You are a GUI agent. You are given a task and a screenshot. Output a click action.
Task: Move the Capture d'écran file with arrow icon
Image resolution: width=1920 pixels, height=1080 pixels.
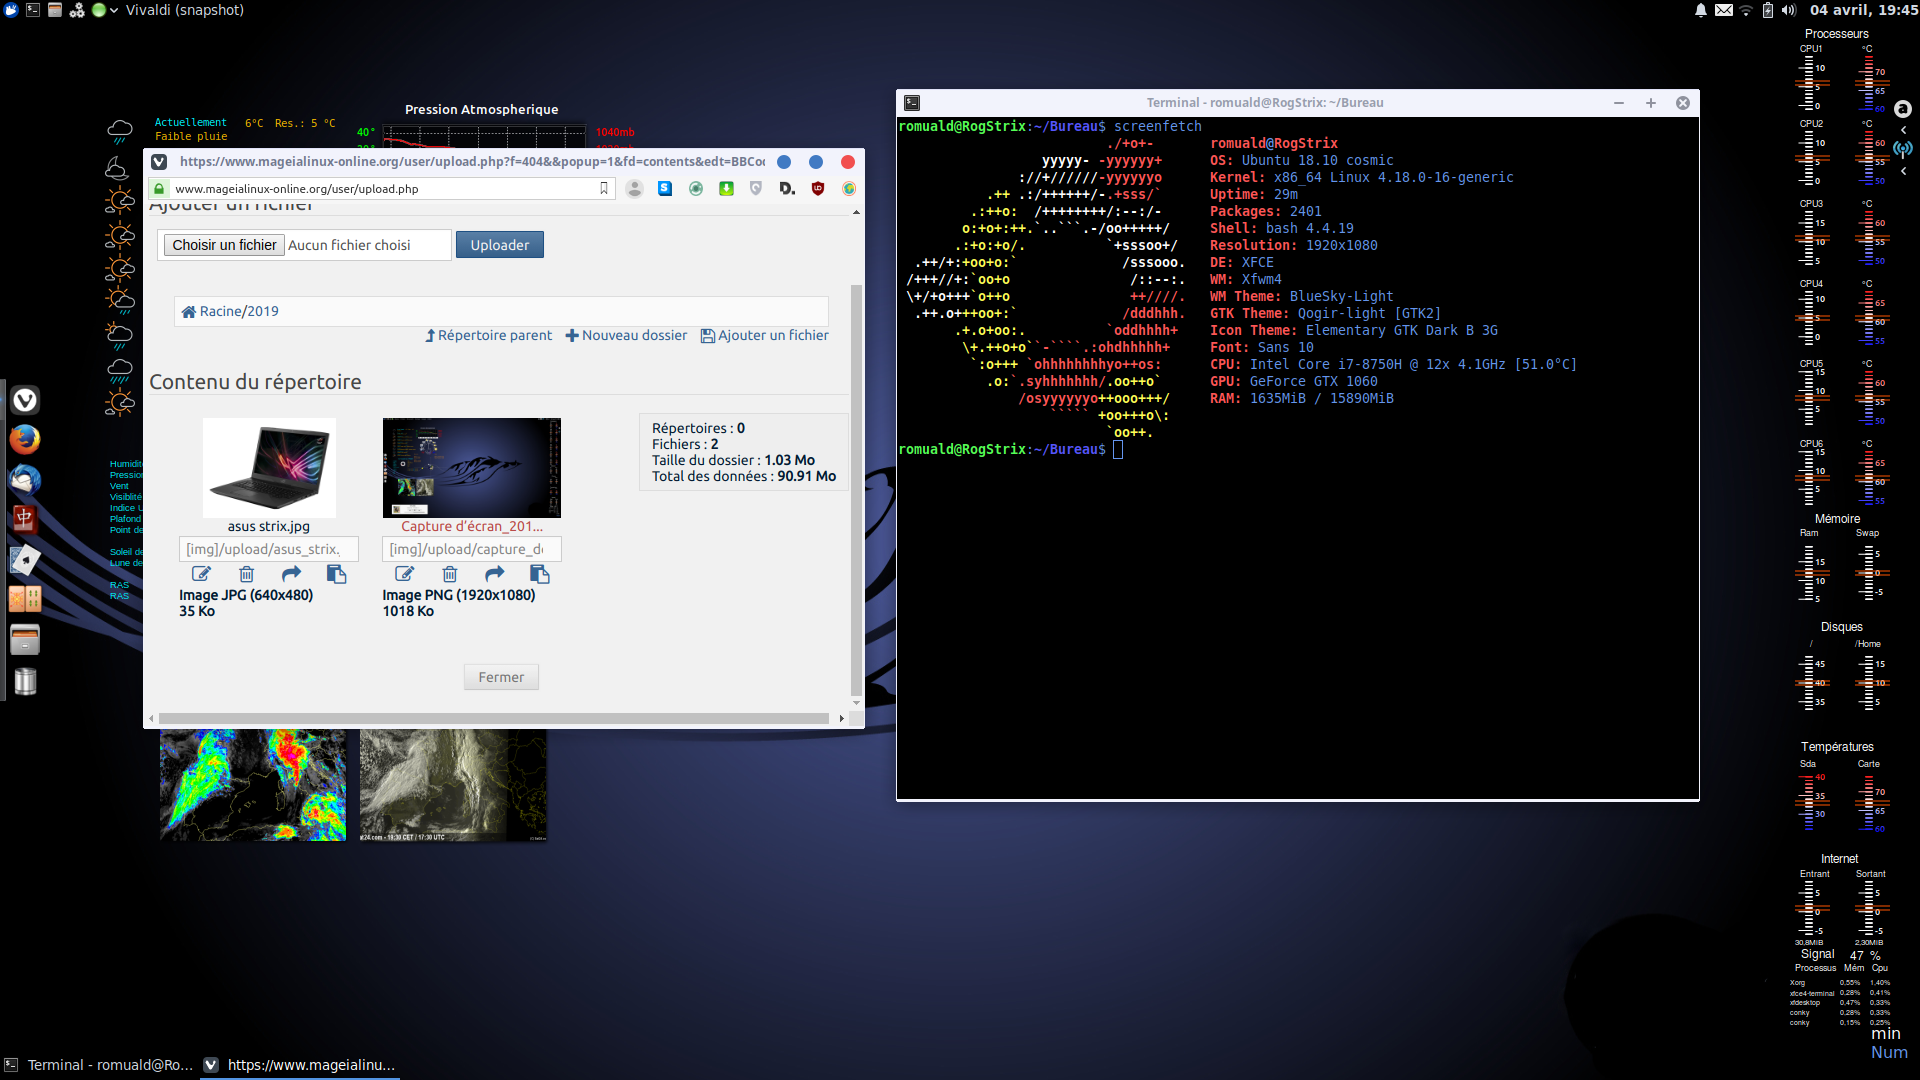tap(494, 574)
